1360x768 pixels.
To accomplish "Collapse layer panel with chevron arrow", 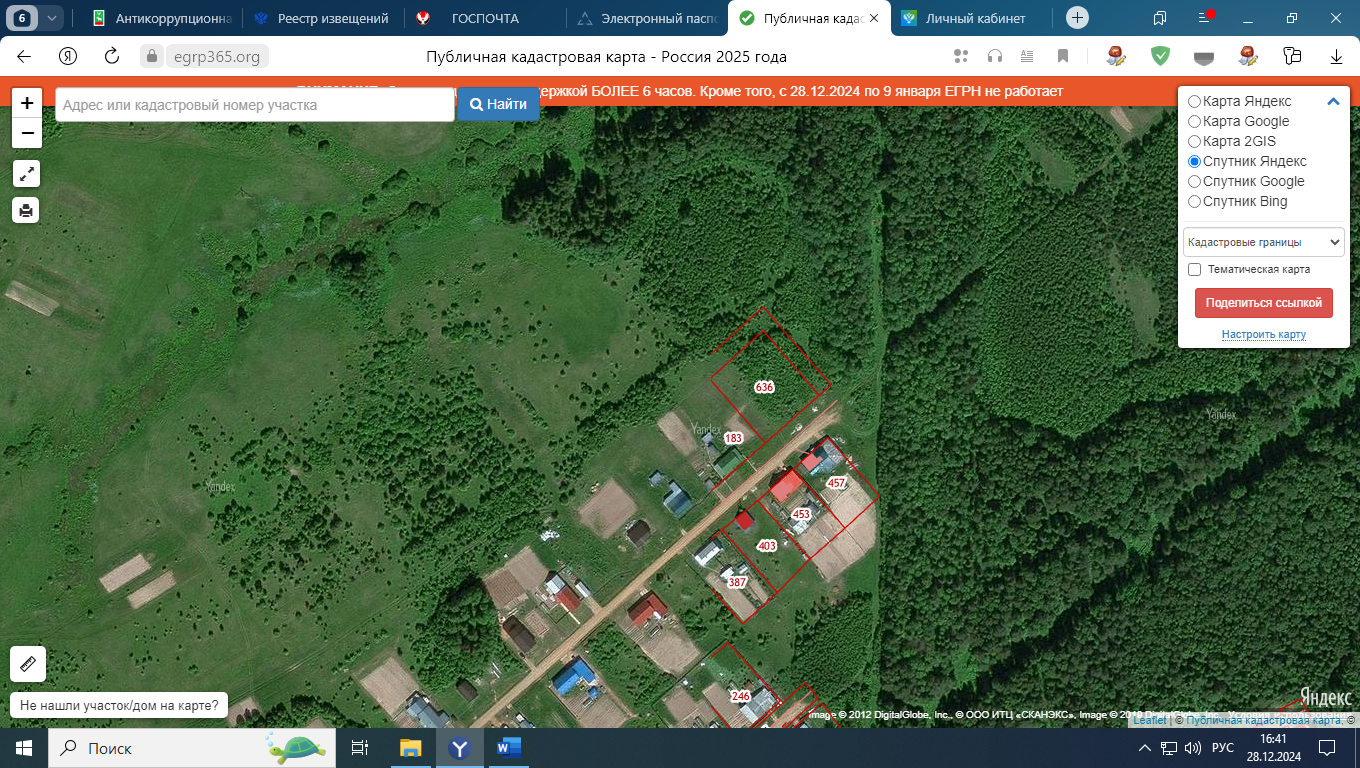I will [1333, 101].
